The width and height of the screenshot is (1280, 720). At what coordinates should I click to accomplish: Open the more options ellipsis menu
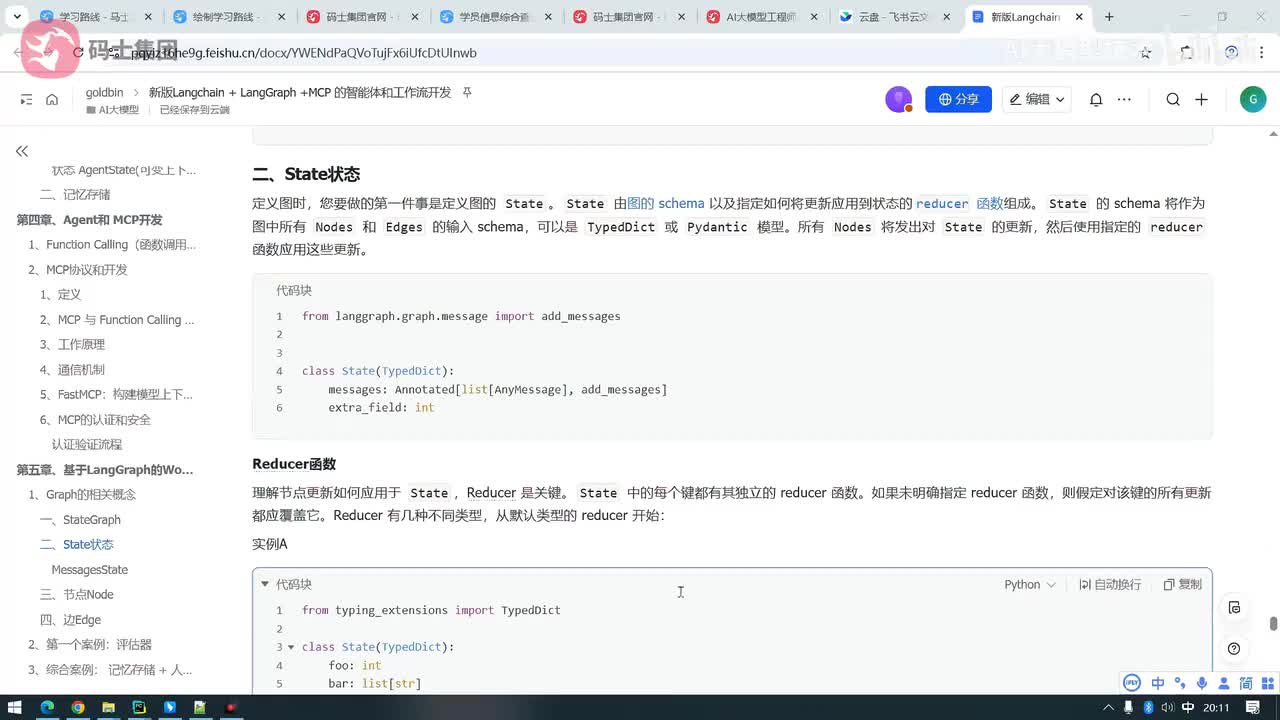click(x=1124, y=99)
